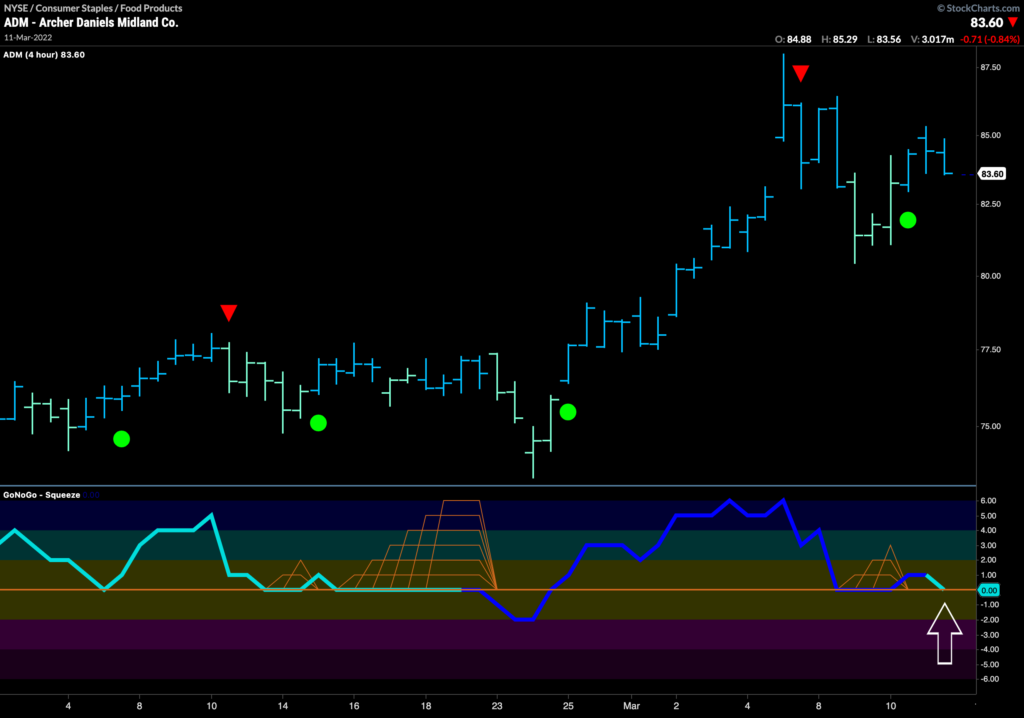The height and width of the screenshot is (718, 1024).
Task: Click the green circle near the March 10 bars
Action: pos(908,220)
